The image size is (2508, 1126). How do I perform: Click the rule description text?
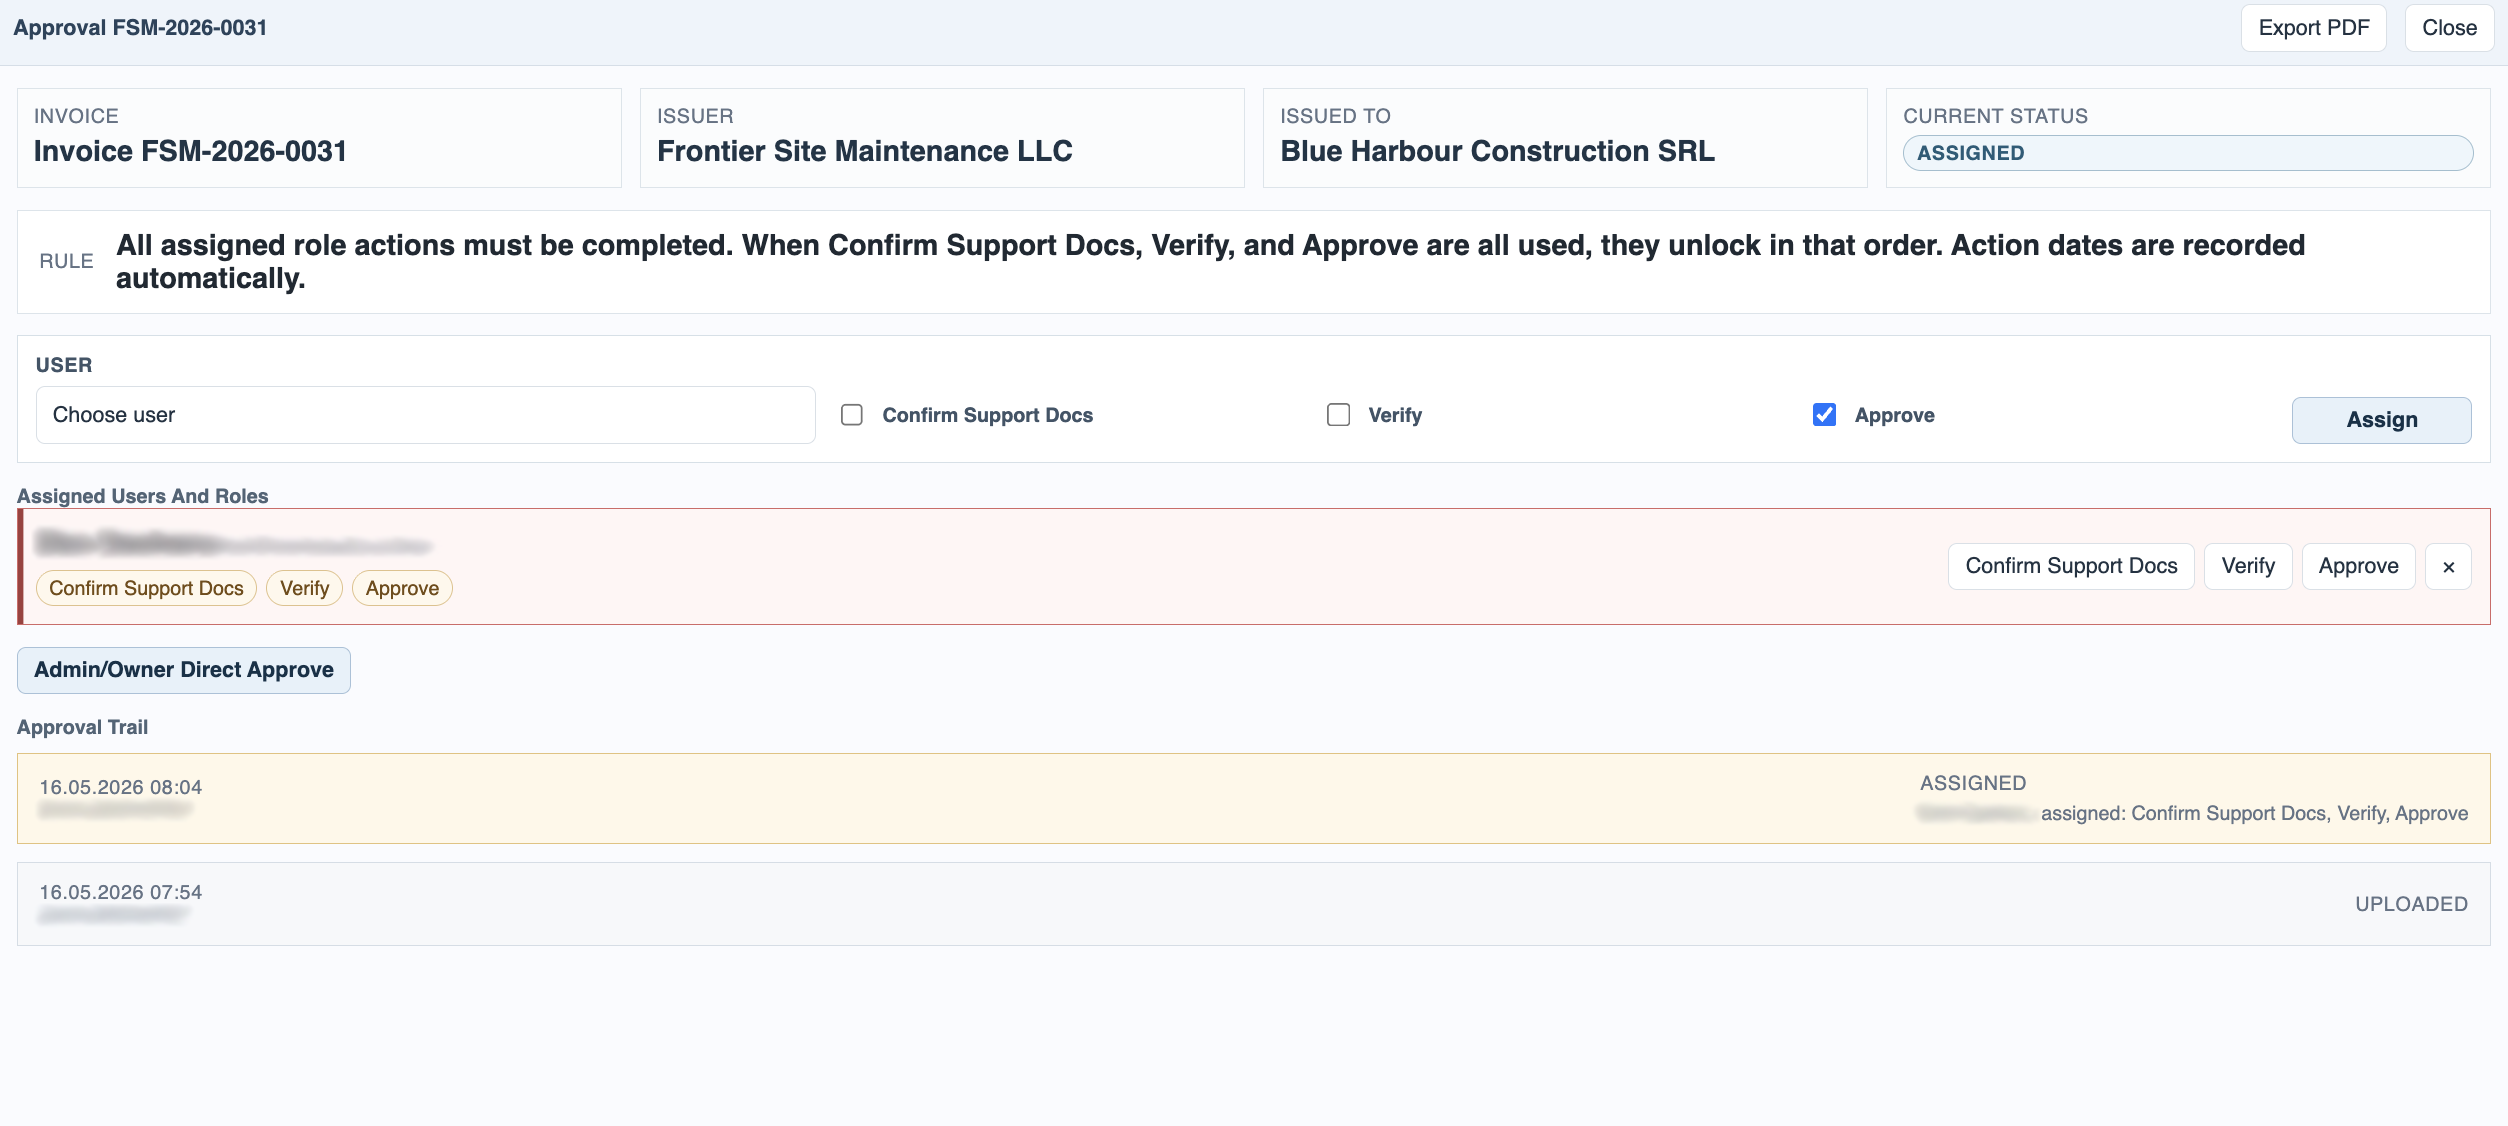[1210, 261]
